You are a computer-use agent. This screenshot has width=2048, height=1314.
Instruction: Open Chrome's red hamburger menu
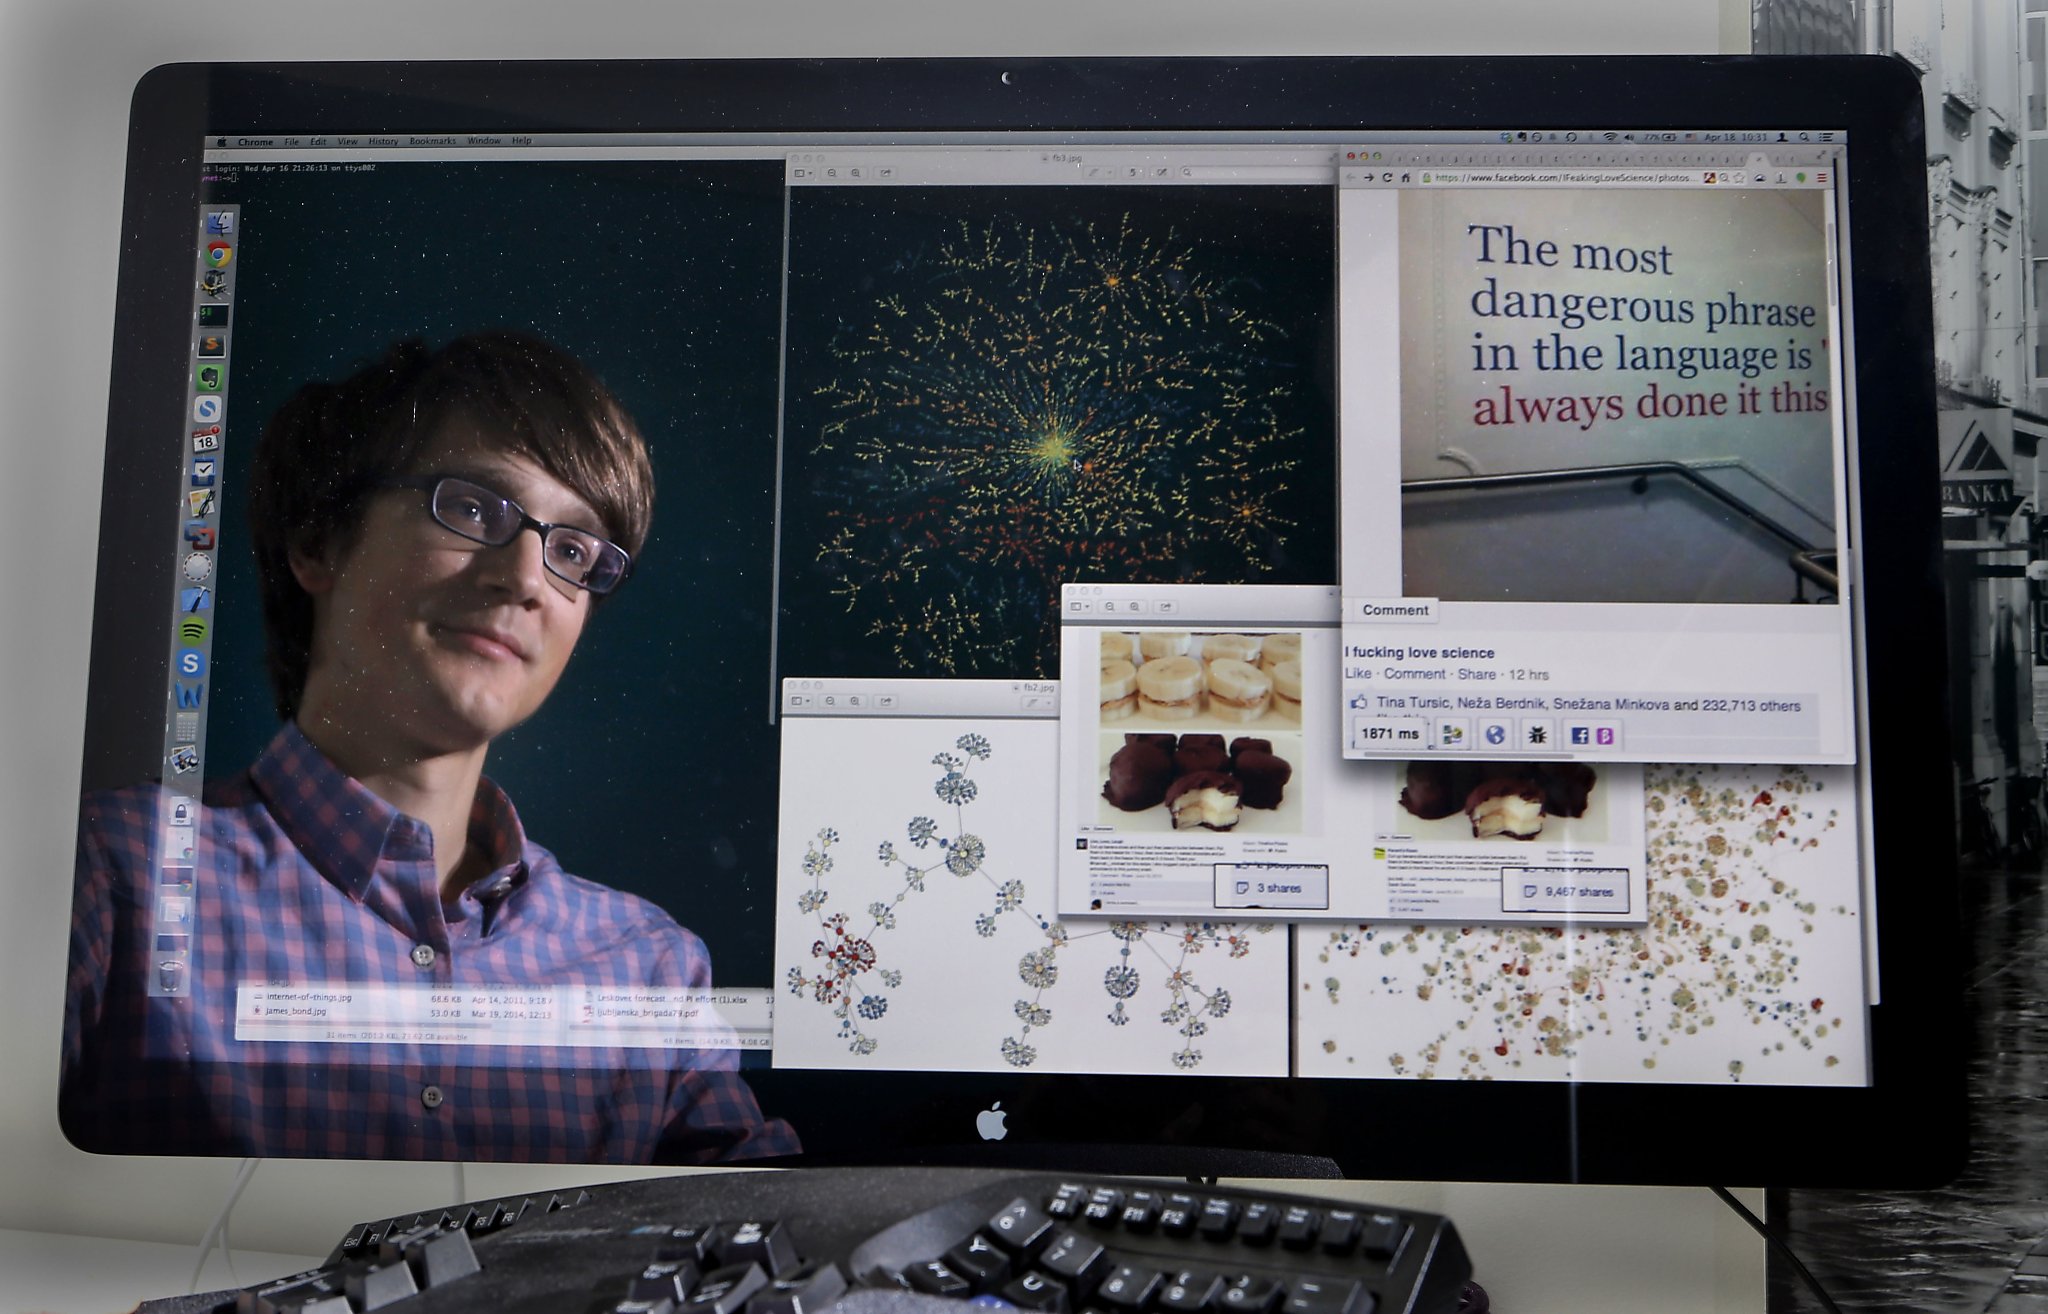1821,178
